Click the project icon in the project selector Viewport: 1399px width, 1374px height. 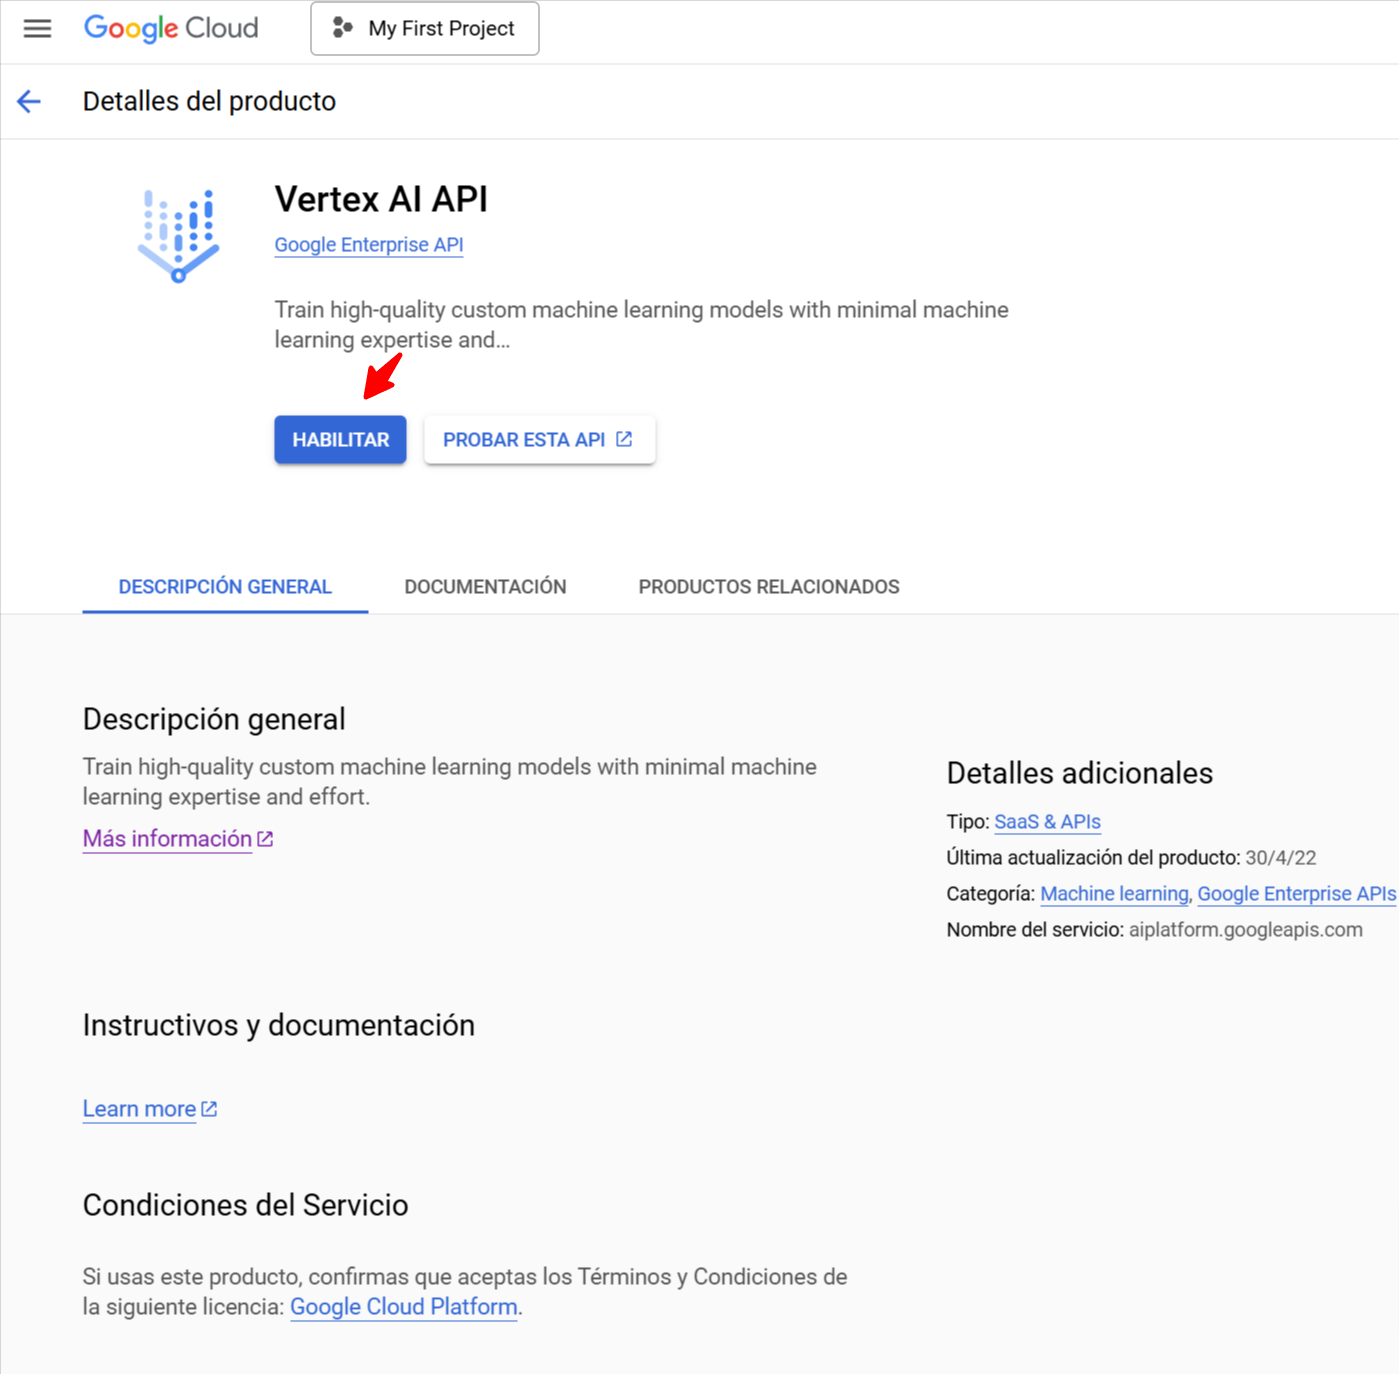[x=343, y=28]
